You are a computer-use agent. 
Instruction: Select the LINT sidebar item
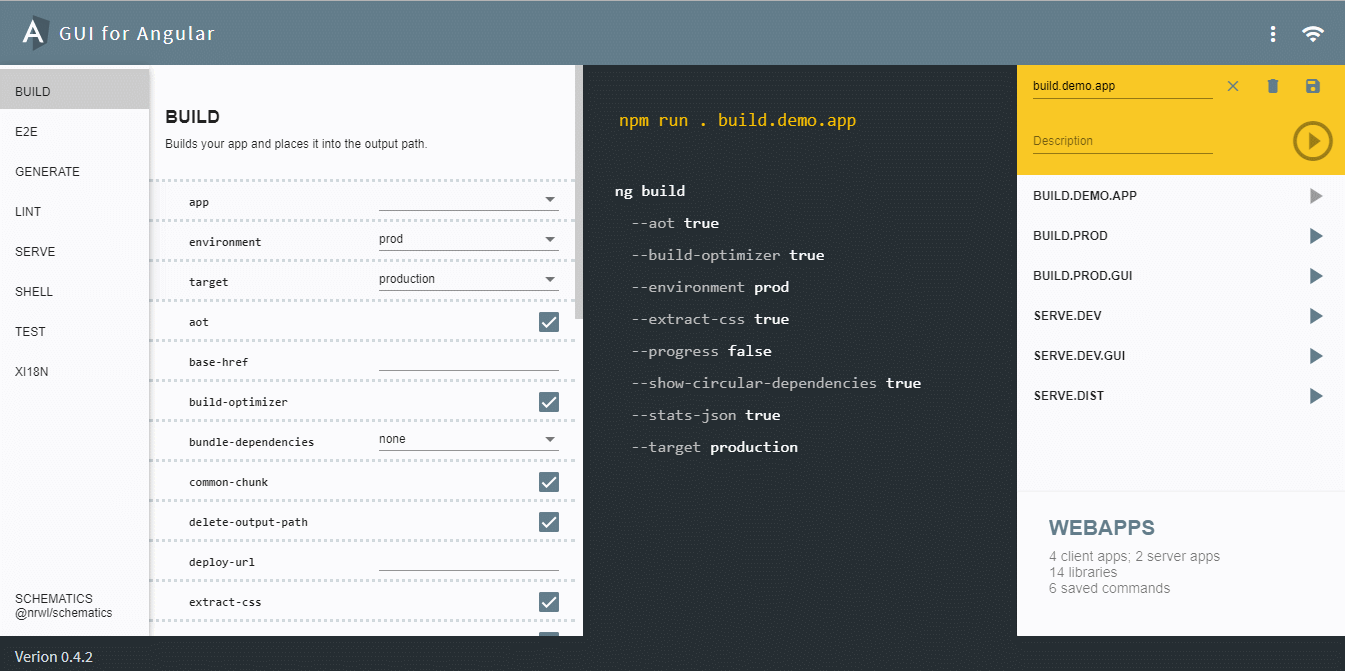75,211
